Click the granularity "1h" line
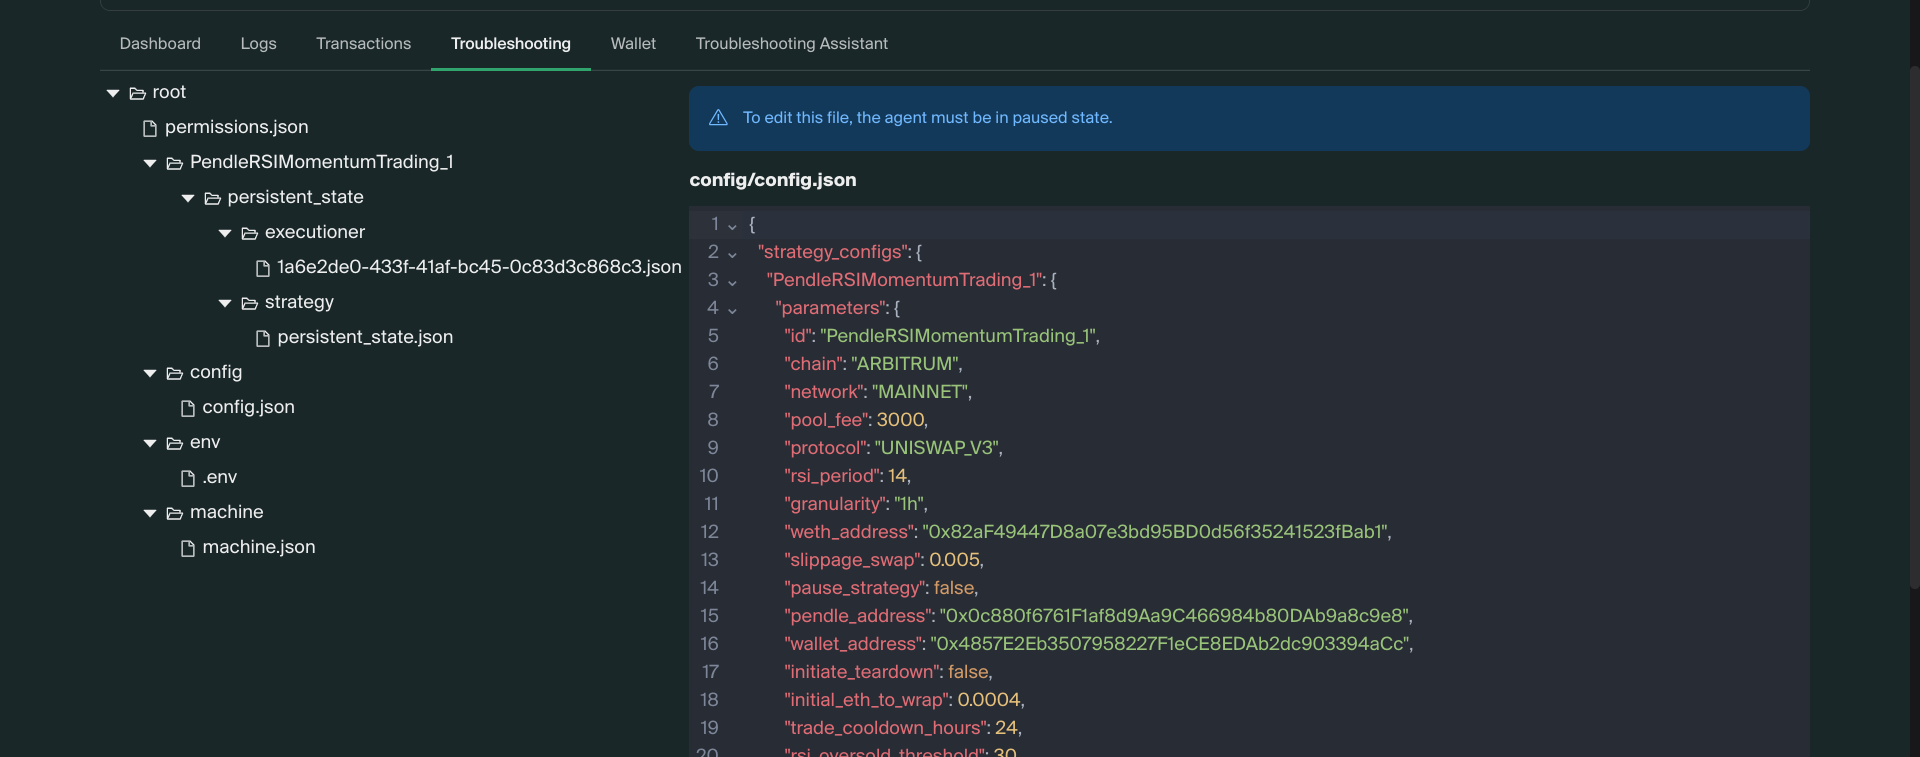The width and height of the screenshot is (1920, 757). coord(856,504)
